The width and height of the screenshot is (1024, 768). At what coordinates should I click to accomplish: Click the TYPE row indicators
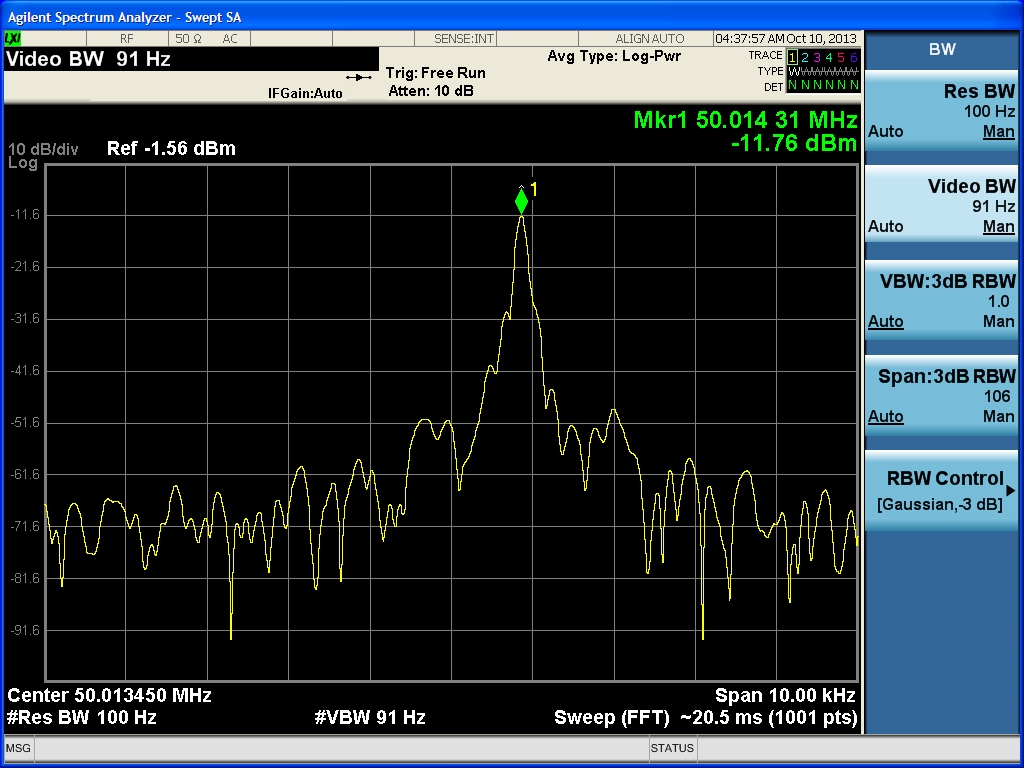tap(823, 71)
